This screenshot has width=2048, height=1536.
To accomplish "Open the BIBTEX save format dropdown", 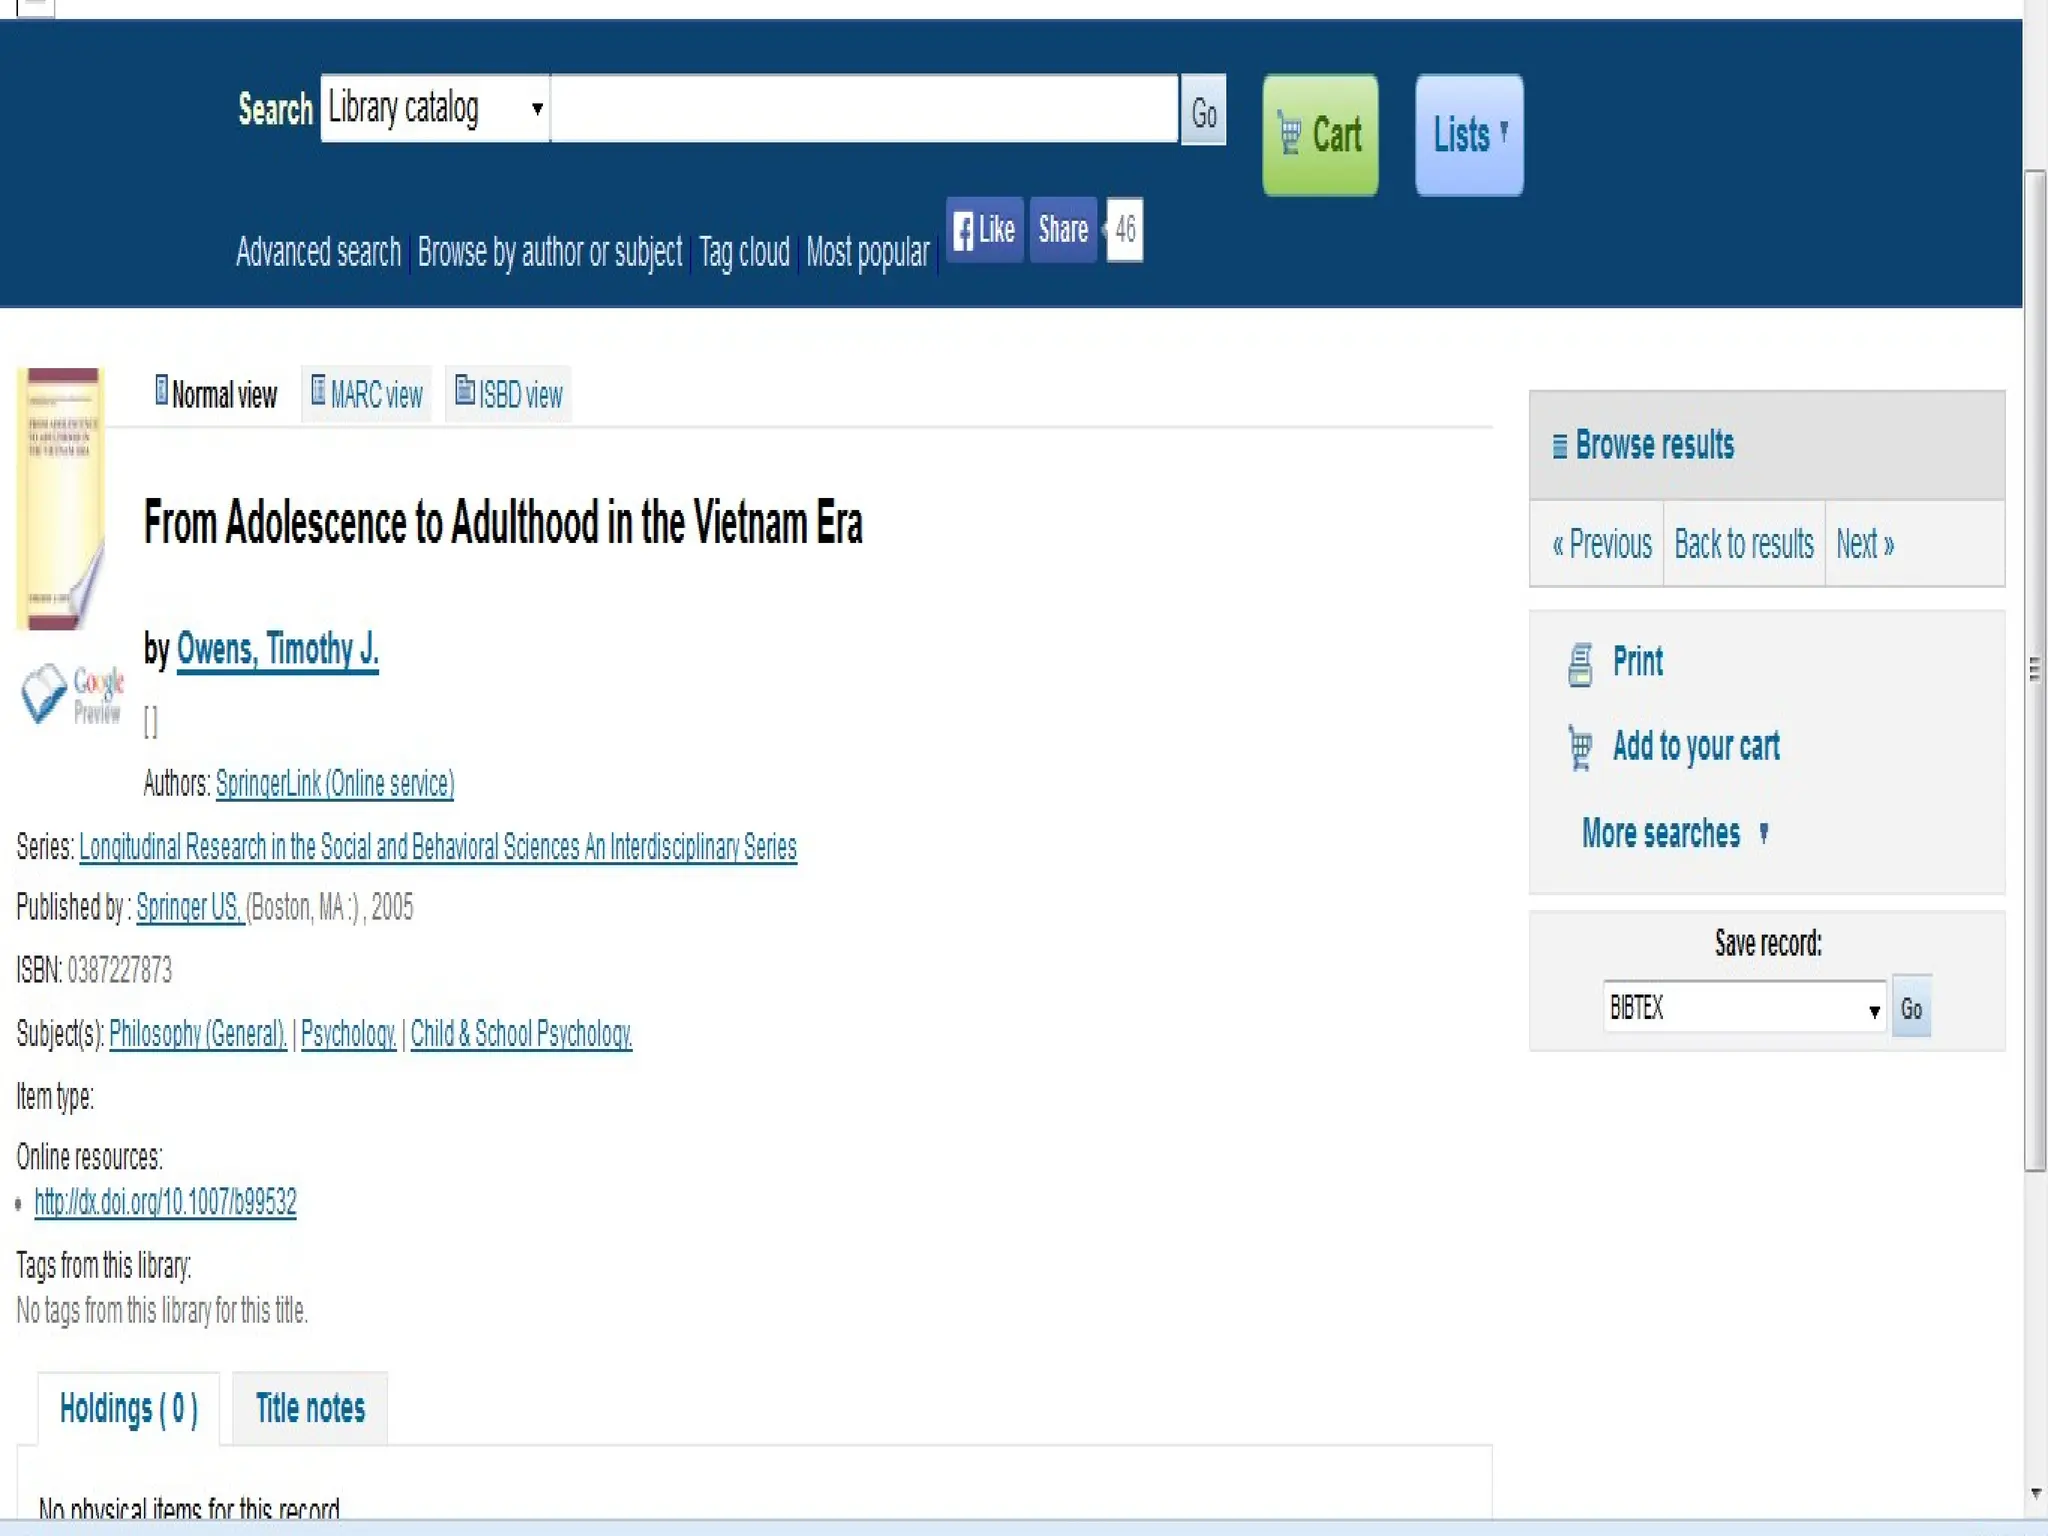I will click(1743, 1008).
